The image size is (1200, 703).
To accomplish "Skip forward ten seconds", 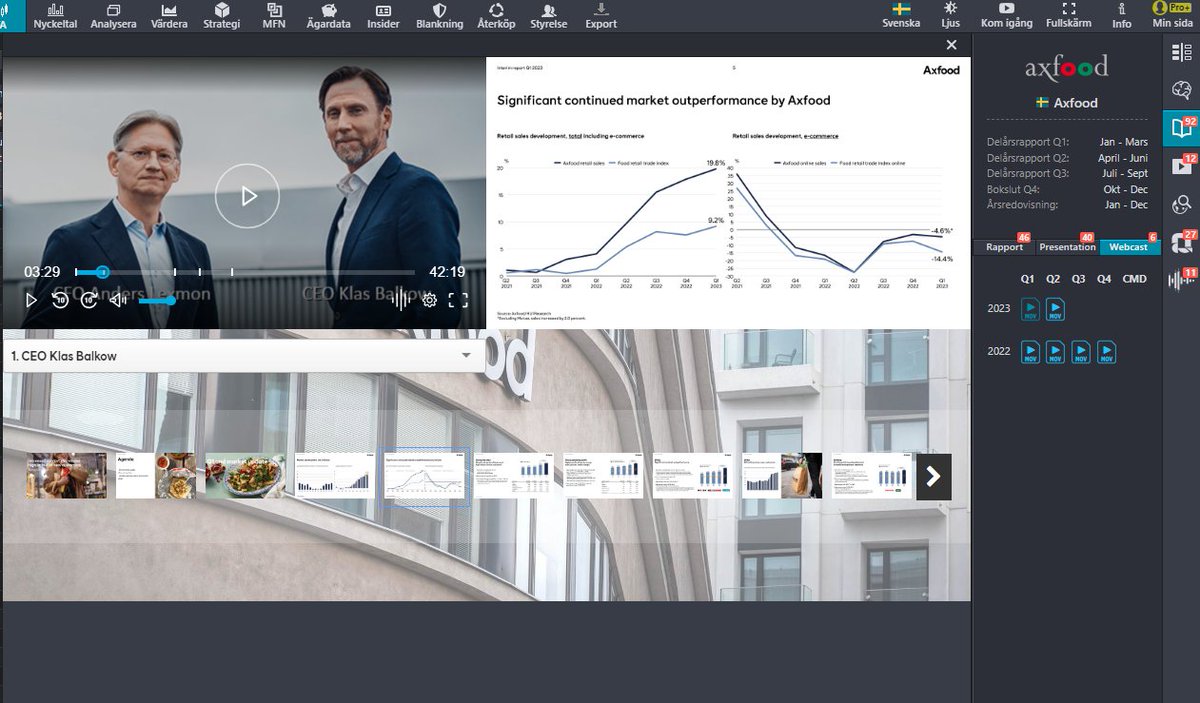I will pyautogui.click(x=89, y=299).
